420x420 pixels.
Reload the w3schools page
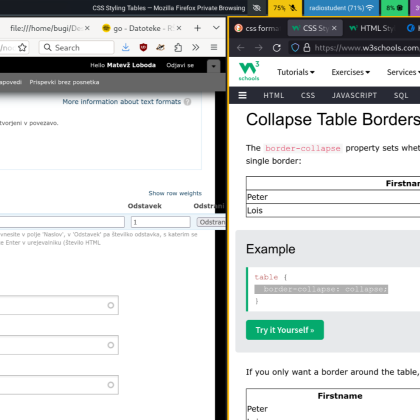point(277,48)
